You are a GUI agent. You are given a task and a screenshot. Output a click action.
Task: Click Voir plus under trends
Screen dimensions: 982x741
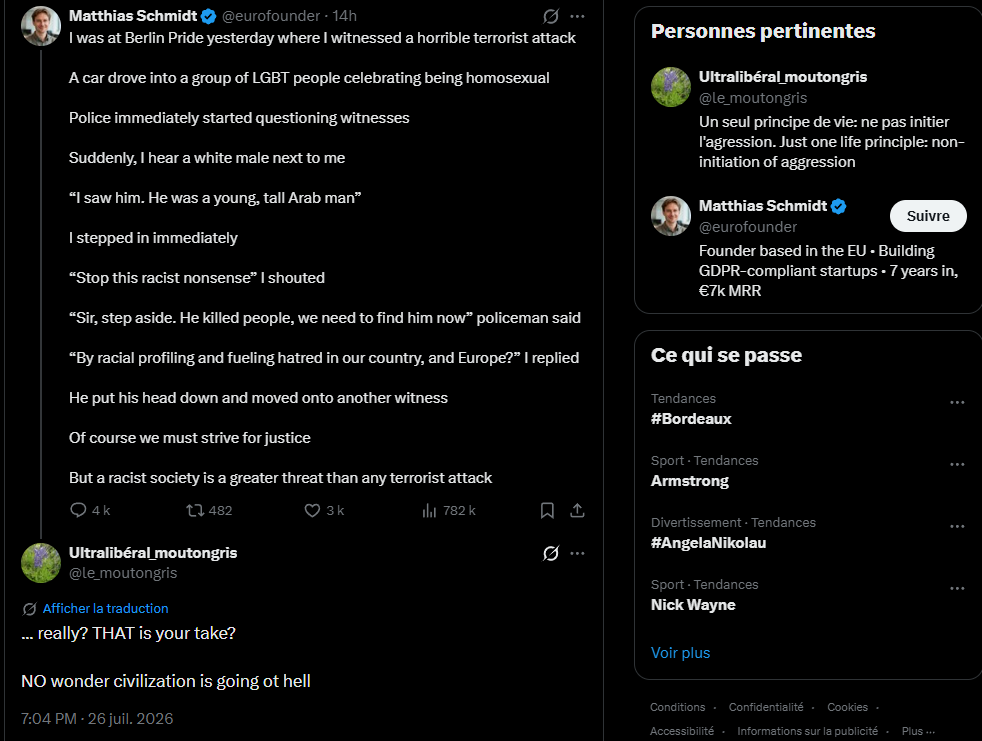pos(680,653)
